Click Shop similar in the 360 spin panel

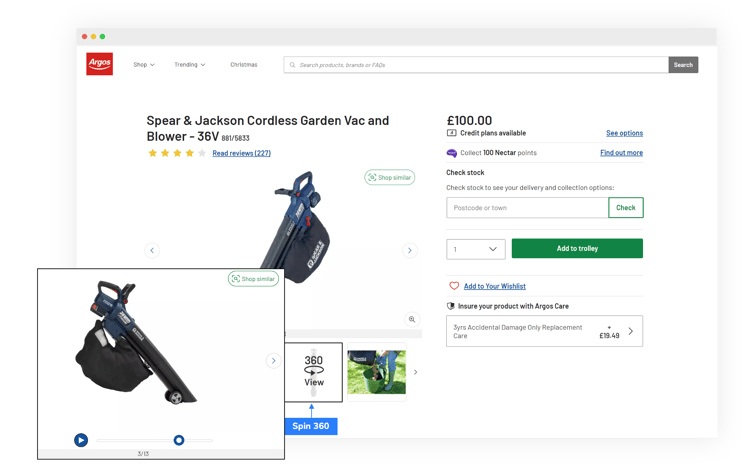(x=253, y=279)
